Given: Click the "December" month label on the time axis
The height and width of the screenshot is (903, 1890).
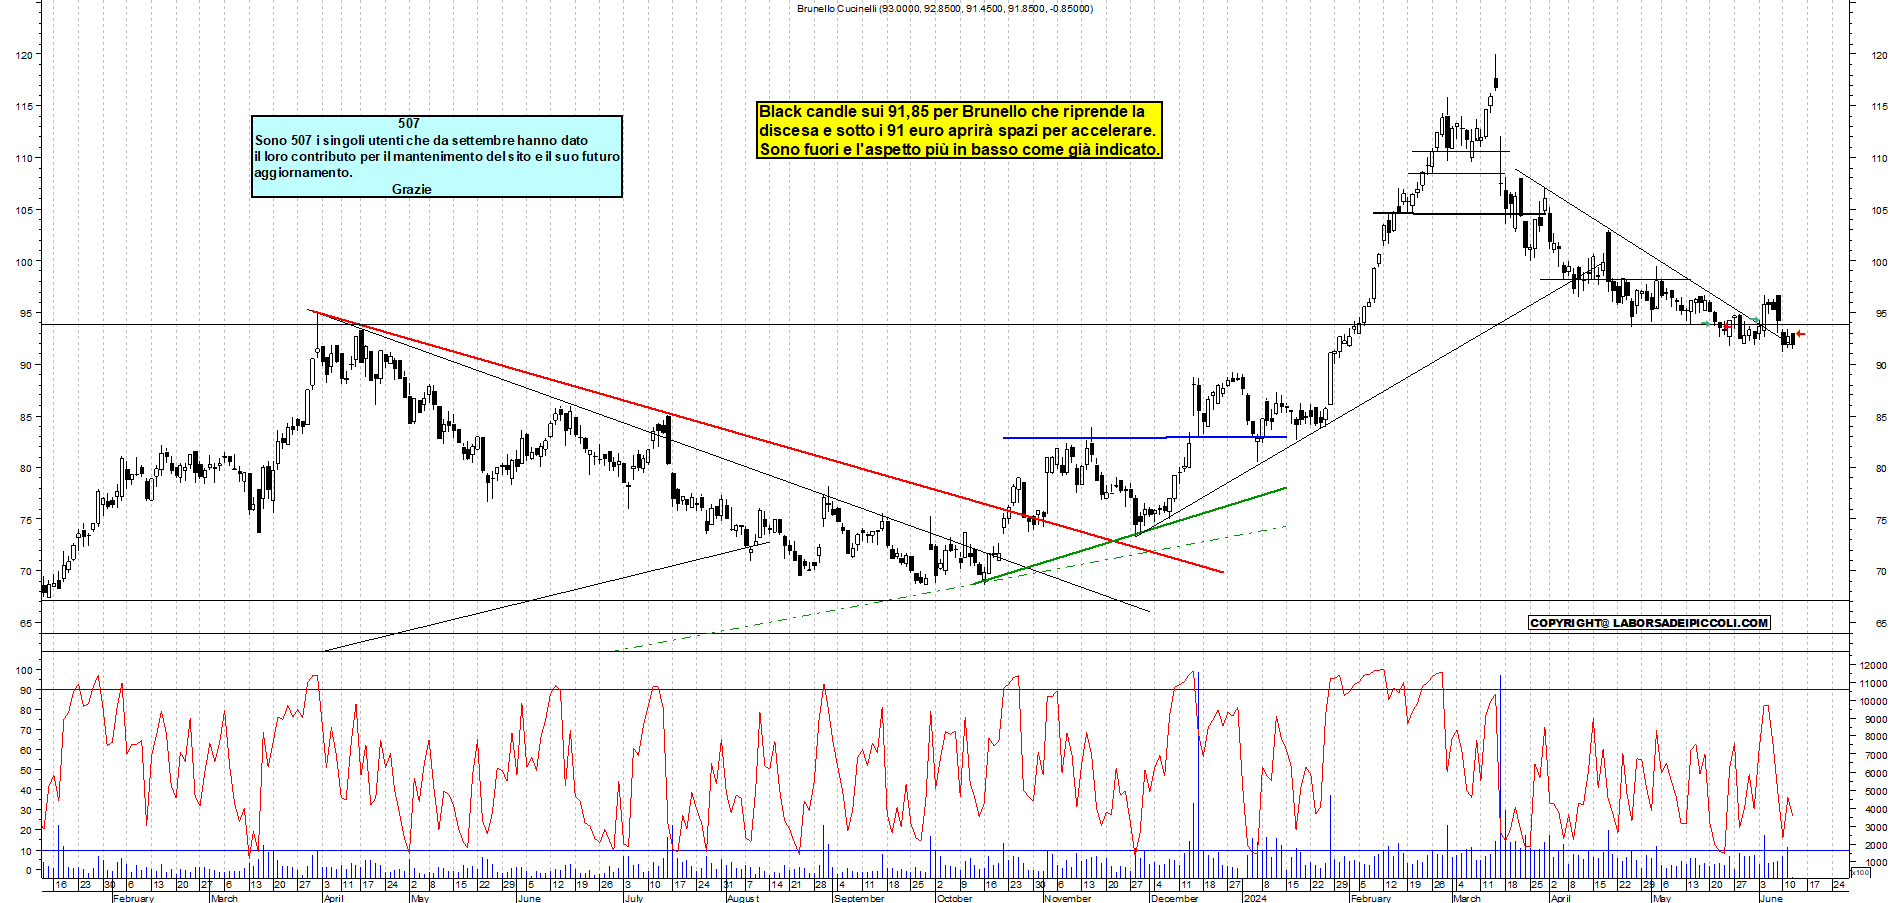Looking at the screenshot, I should (1174, 898).
